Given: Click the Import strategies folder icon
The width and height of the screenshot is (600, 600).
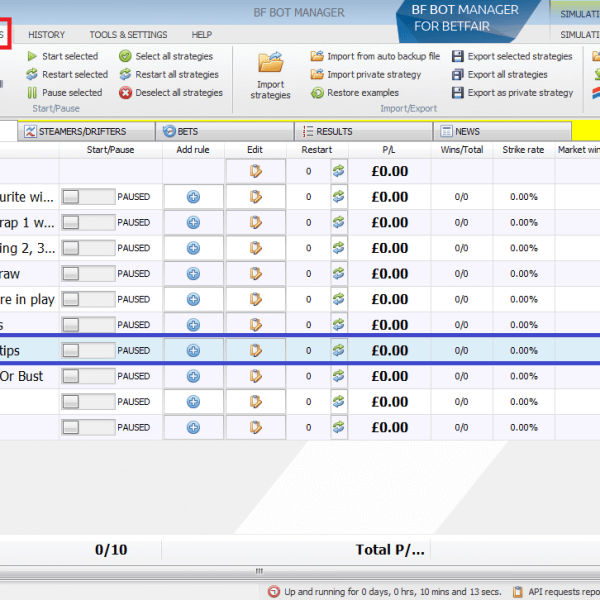Looking at the screenshot, I should pos(270,64).
